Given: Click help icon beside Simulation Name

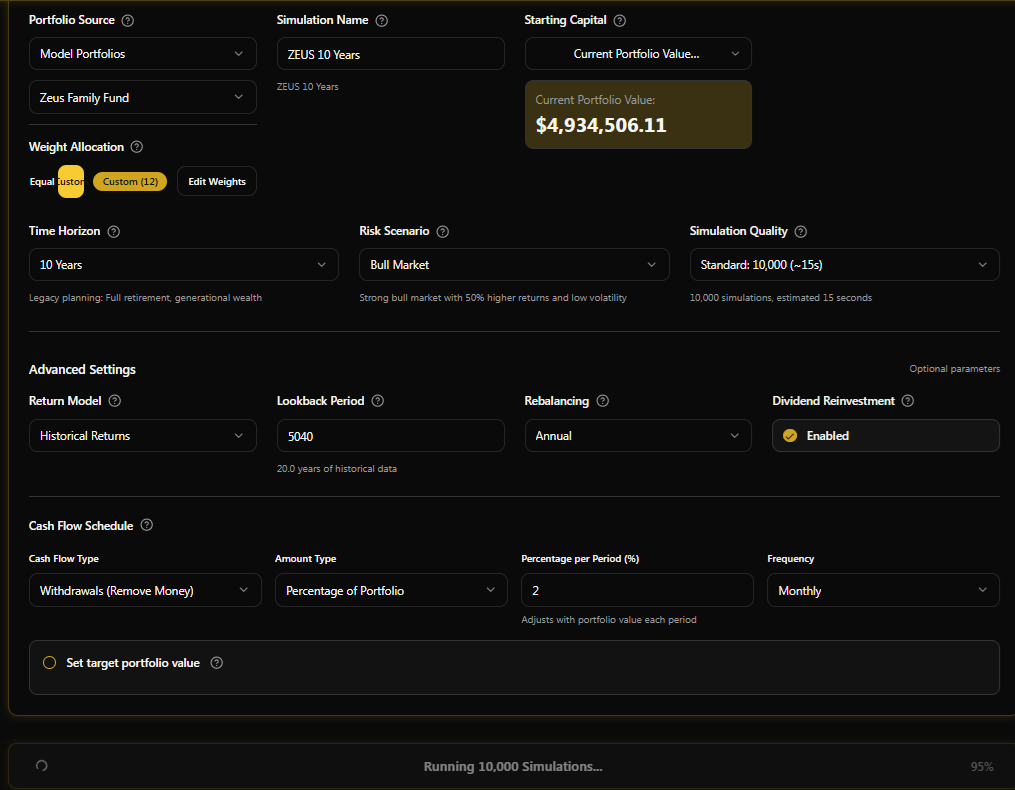Looking at the screenshot, I should click(x=382, y=21).
